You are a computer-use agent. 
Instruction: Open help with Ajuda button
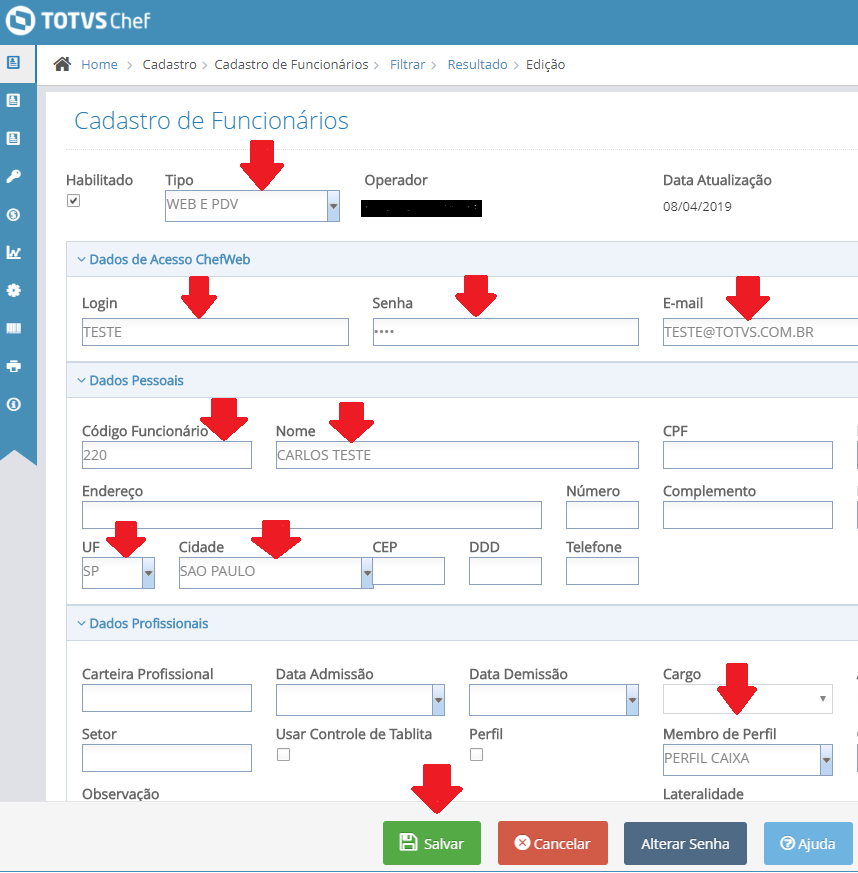pos(808,843)
